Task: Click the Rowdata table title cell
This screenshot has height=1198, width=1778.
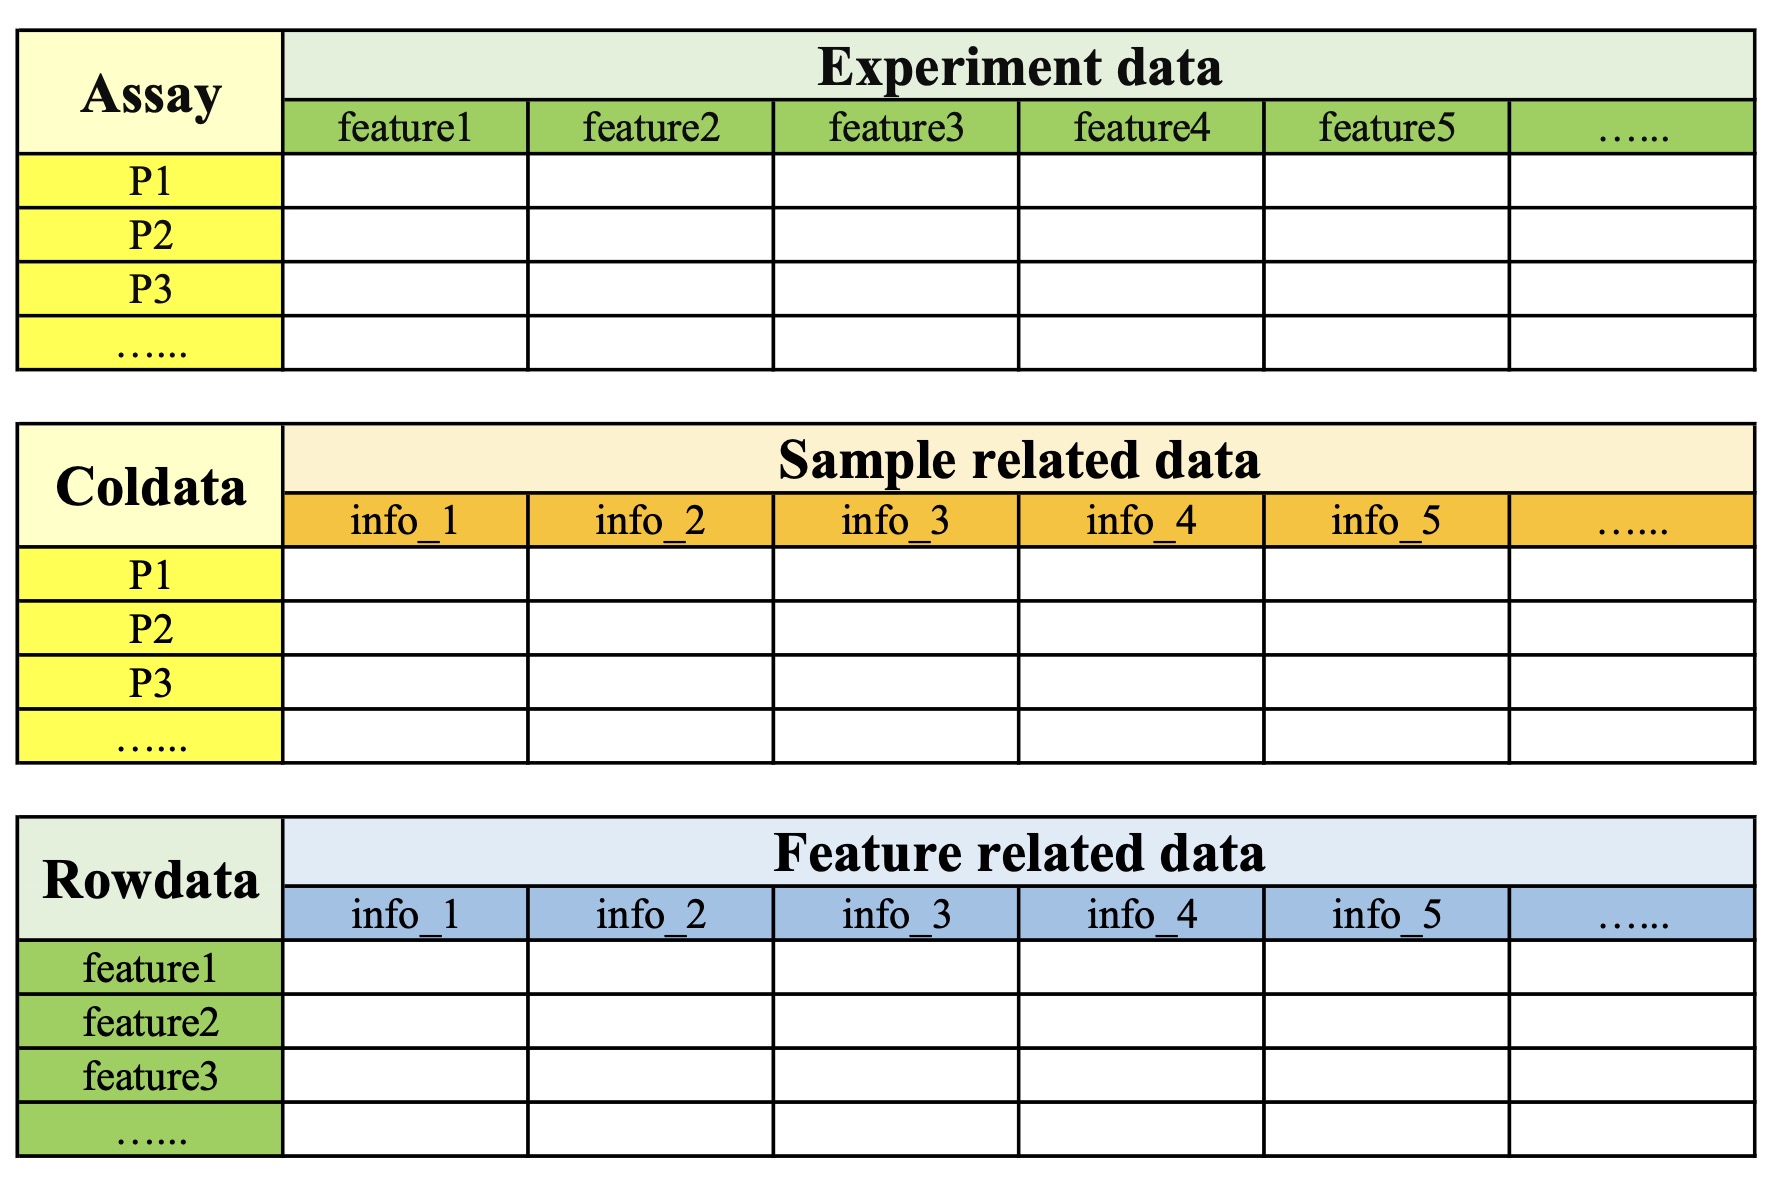Action: [150, 879]
